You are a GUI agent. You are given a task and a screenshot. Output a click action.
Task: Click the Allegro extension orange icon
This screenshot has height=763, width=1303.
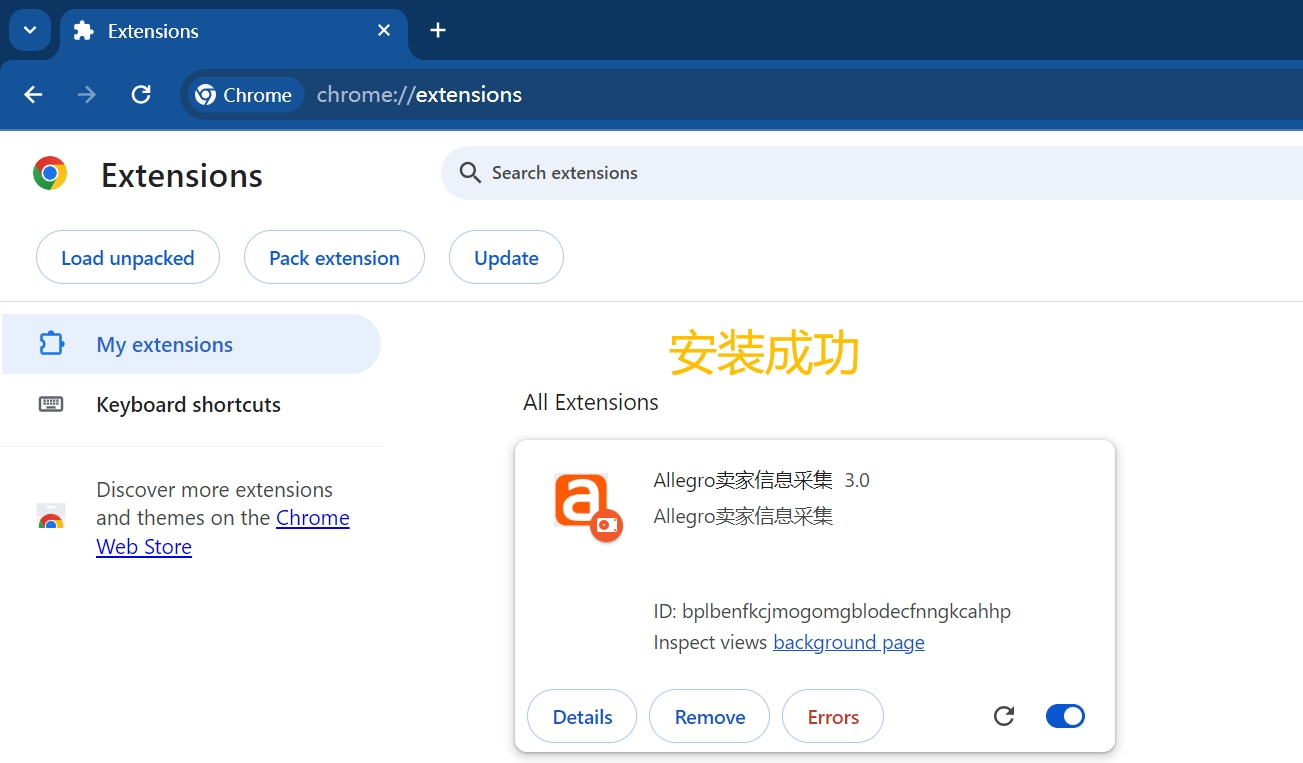point(587,507)
